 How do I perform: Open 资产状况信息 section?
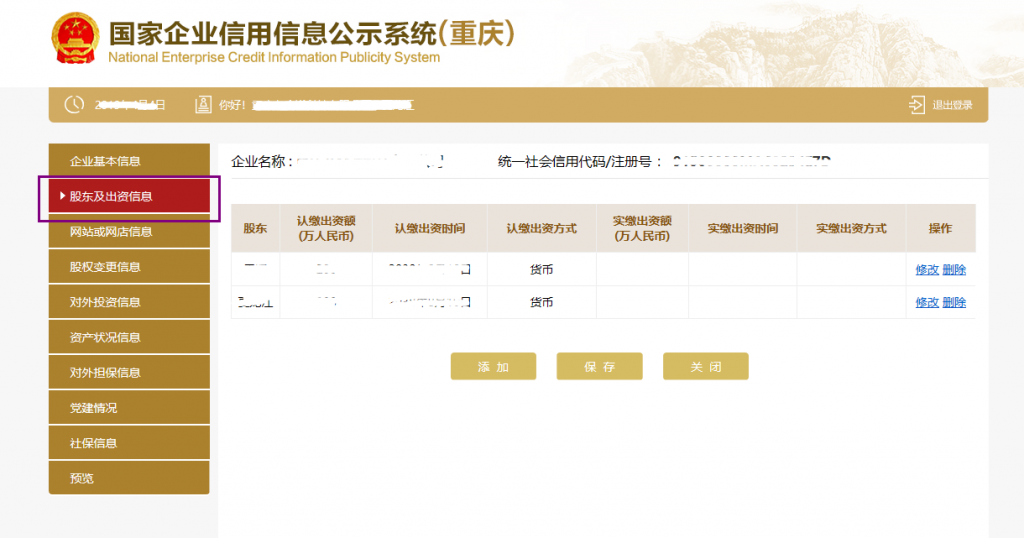129,337
